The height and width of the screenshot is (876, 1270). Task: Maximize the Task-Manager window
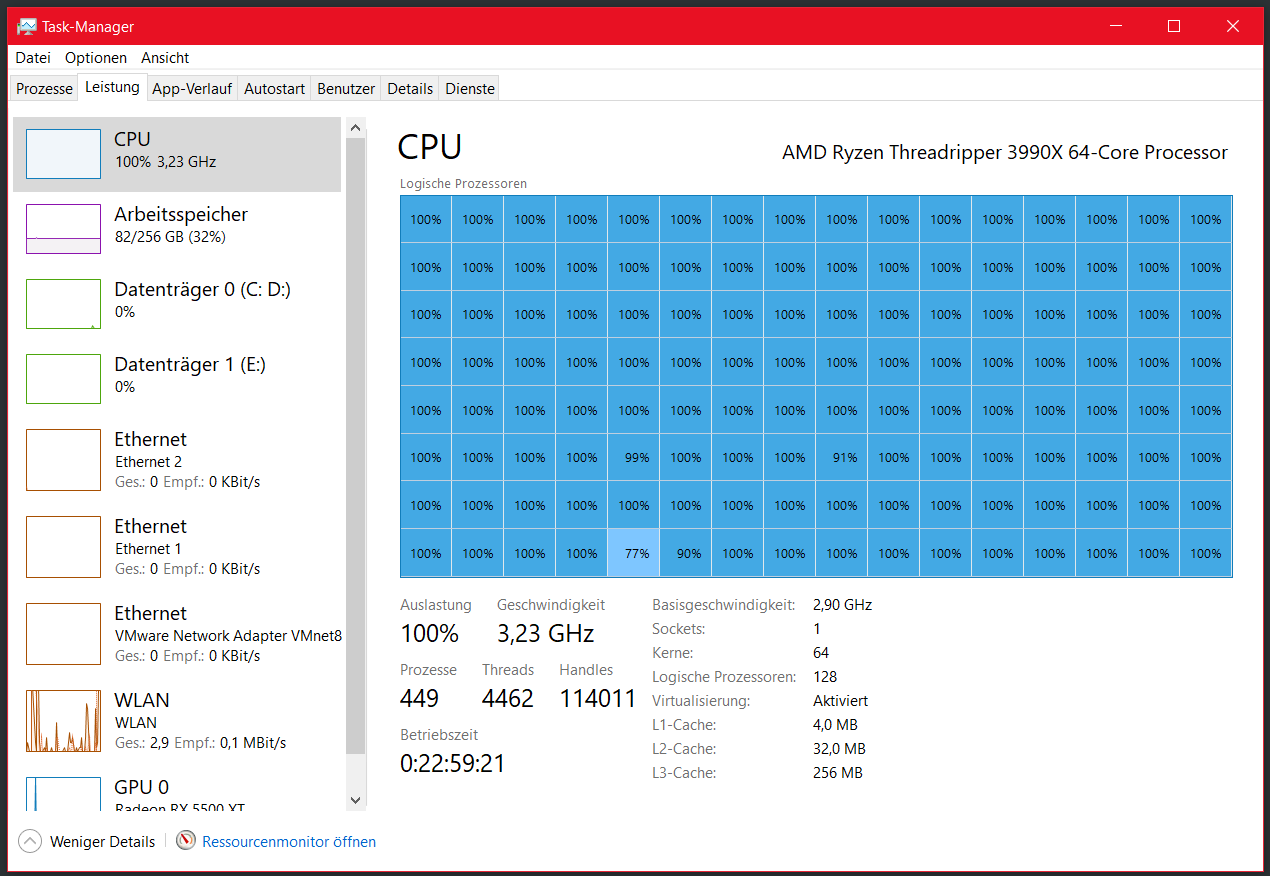coord(1175,26)
